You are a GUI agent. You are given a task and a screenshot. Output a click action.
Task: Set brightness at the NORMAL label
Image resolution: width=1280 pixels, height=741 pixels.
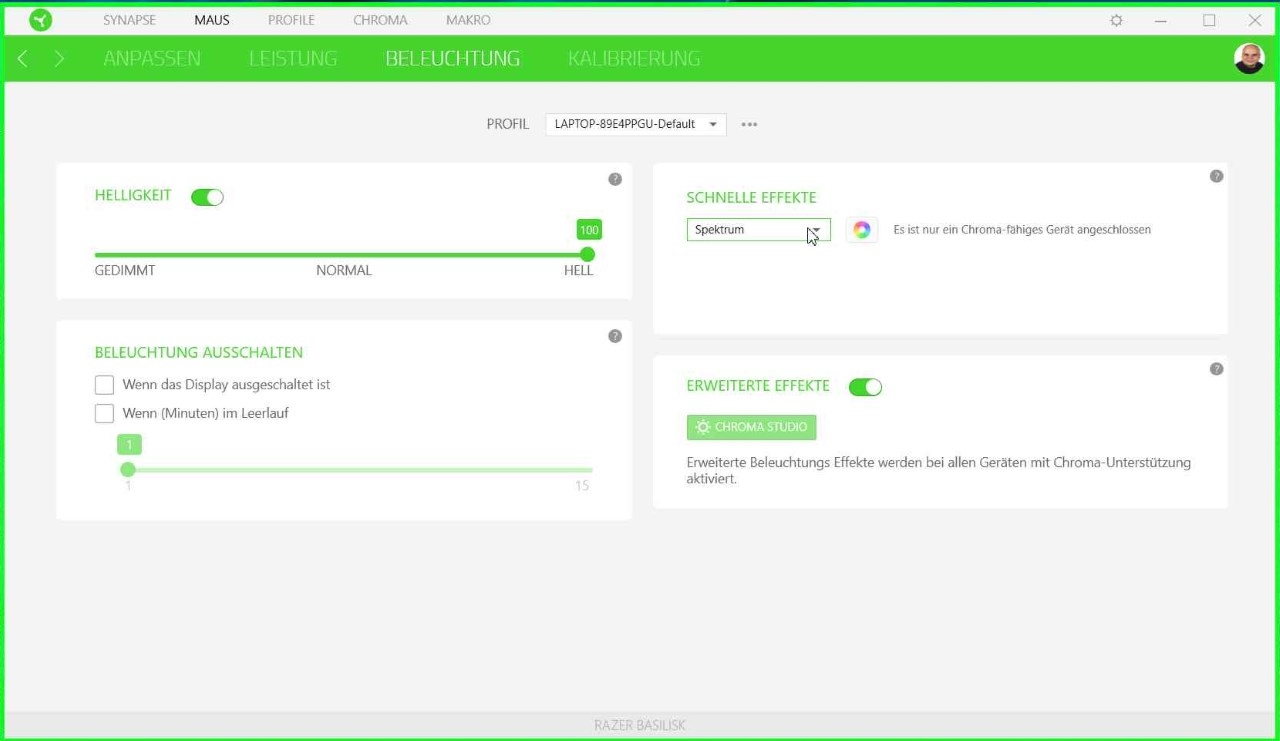coord(344,271)
